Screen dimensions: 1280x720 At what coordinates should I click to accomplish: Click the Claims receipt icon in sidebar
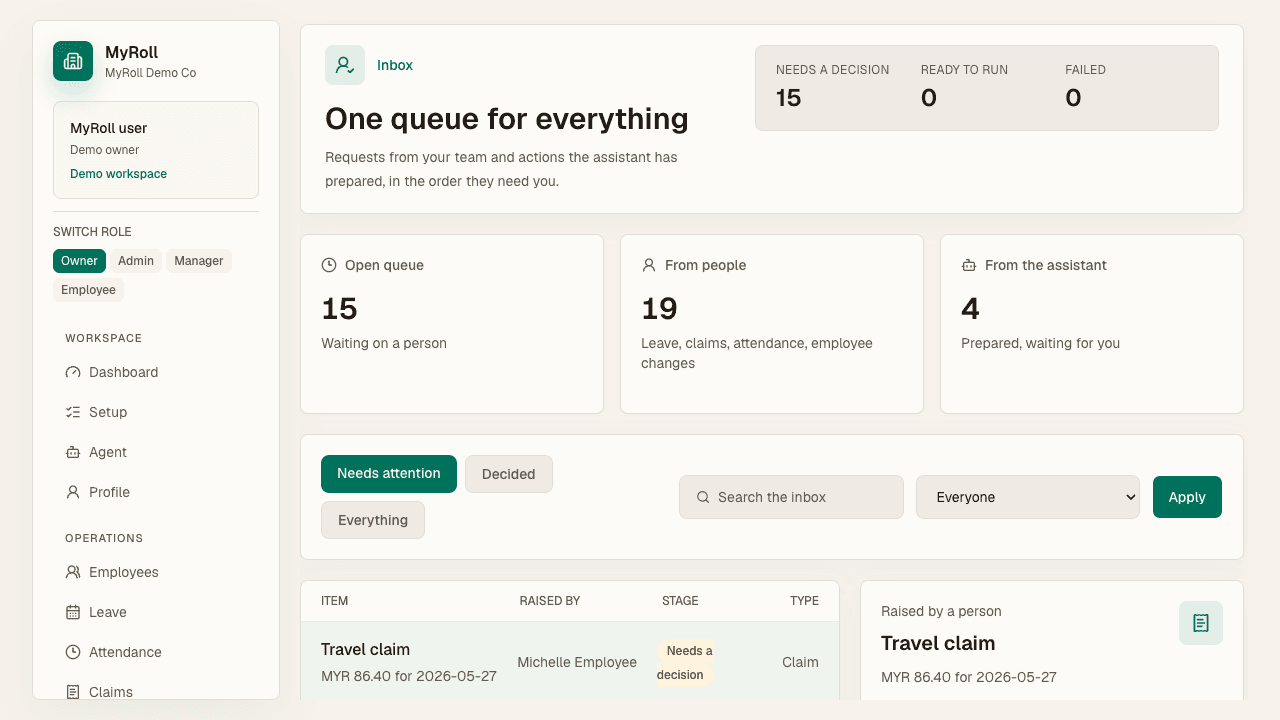tap(73, 692)
